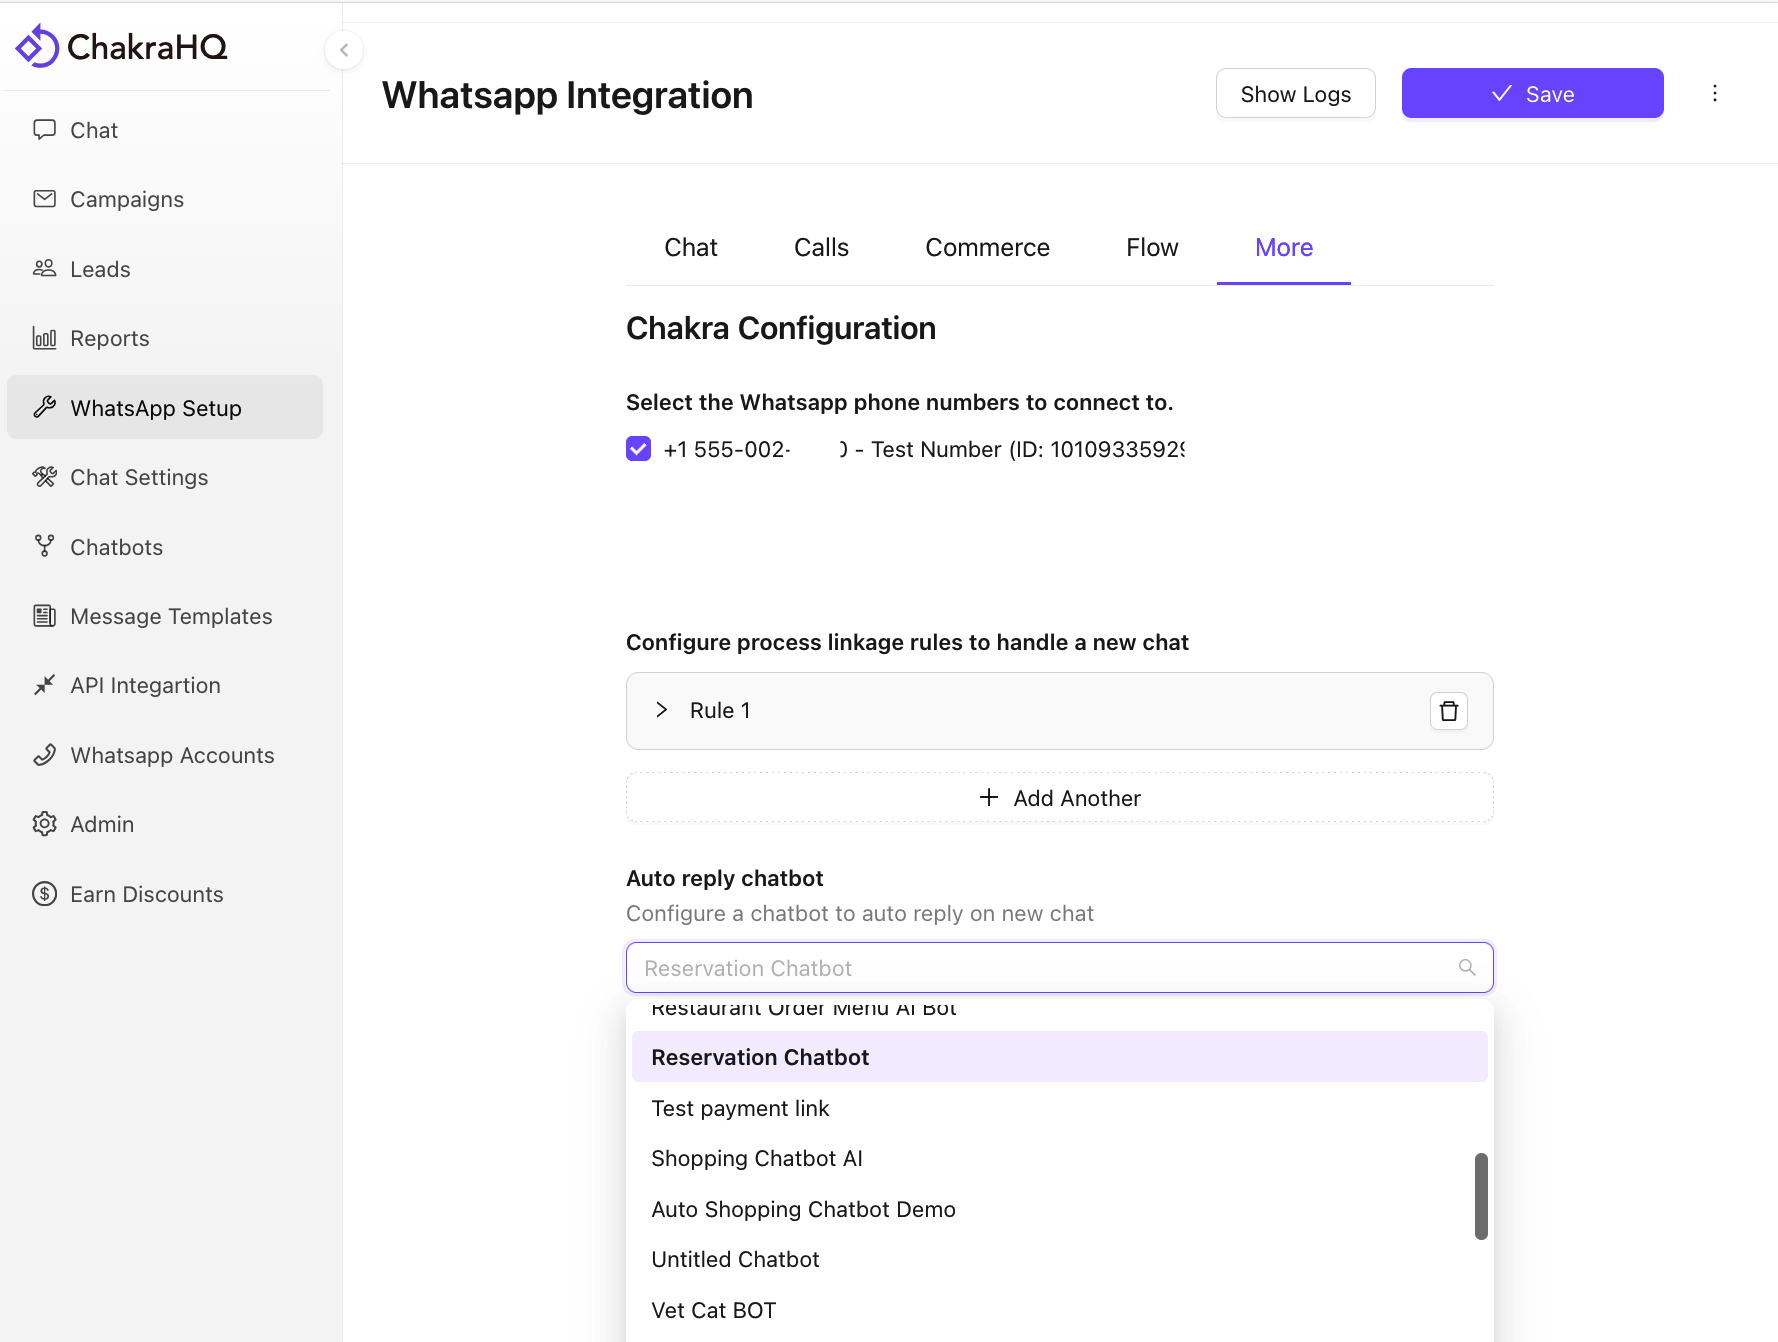Viewport: 1778px width, 1342px height.
Task: Delete Rule 1 with the trash icon
Action: pos(1449,711)
